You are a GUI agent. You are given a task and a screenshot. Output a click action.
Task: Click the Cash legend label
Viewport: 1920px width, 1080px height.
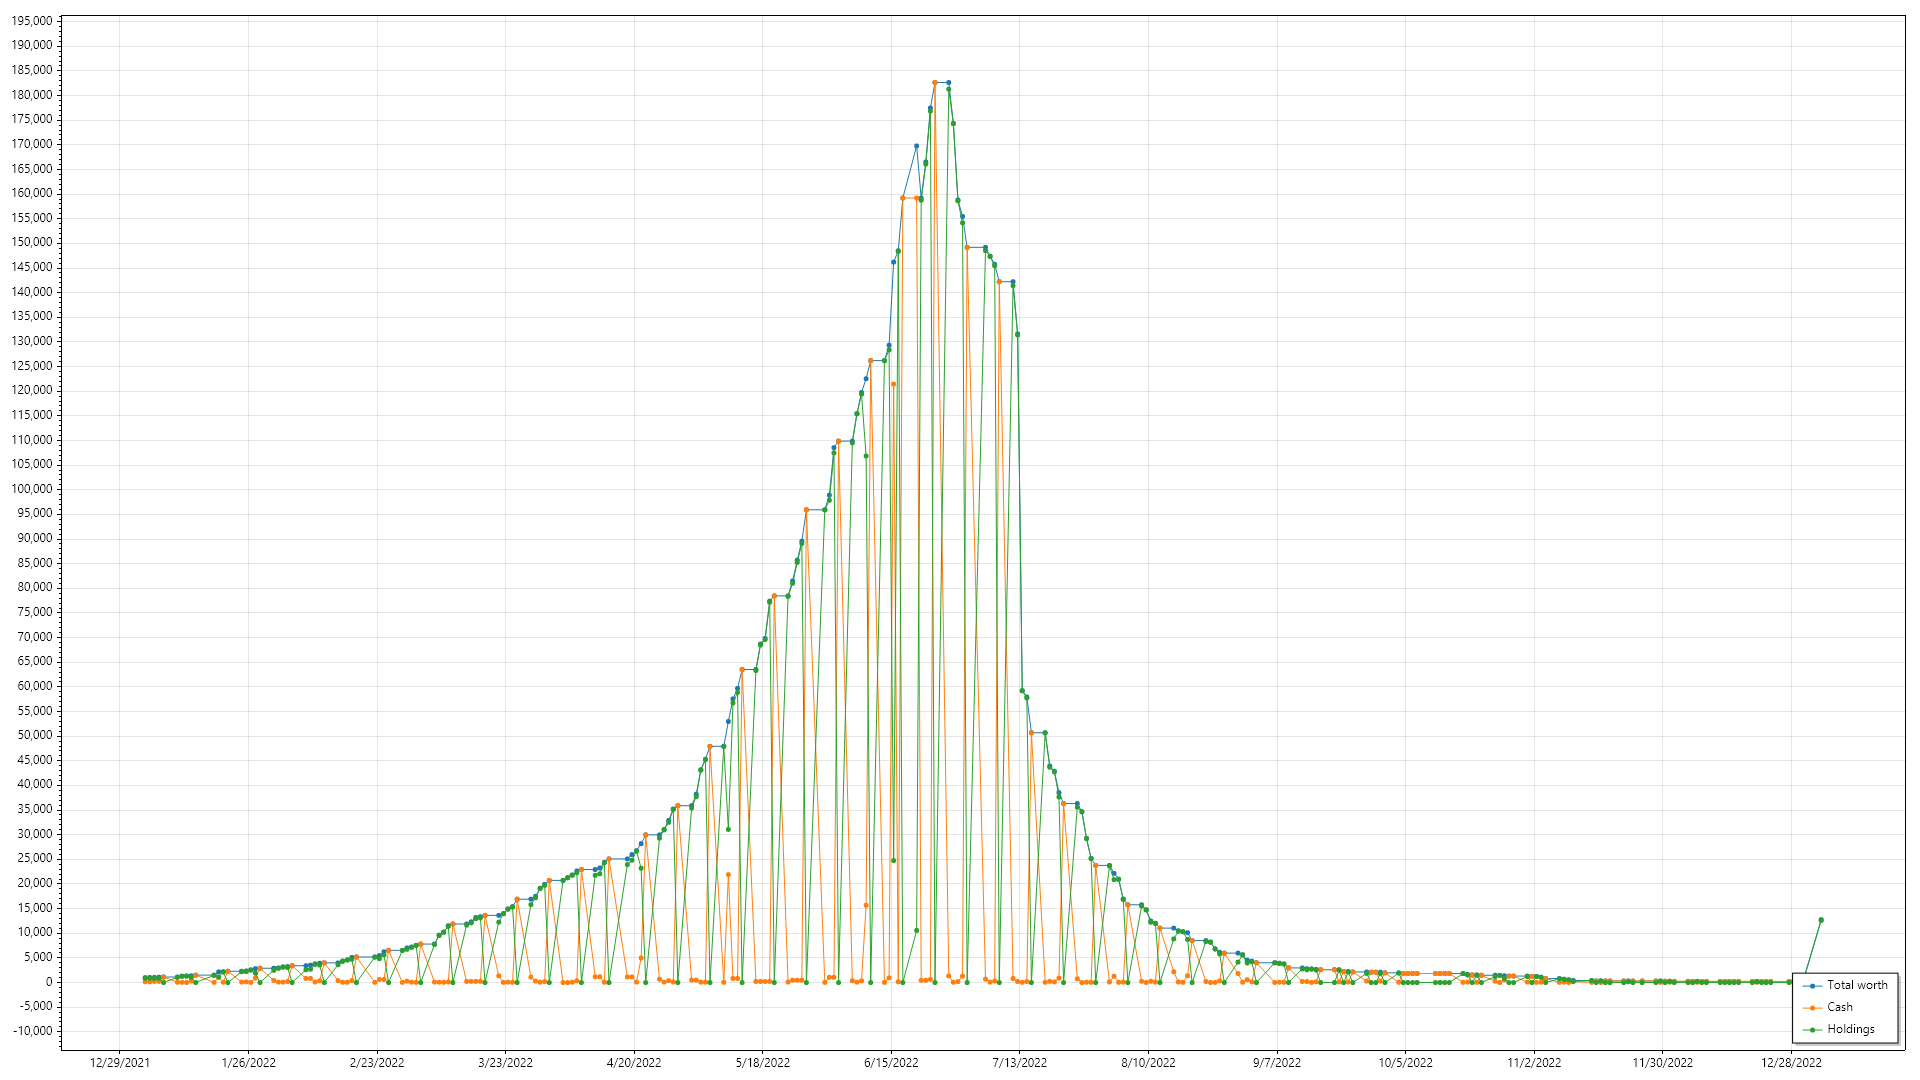click(x=1840, y=1007)
